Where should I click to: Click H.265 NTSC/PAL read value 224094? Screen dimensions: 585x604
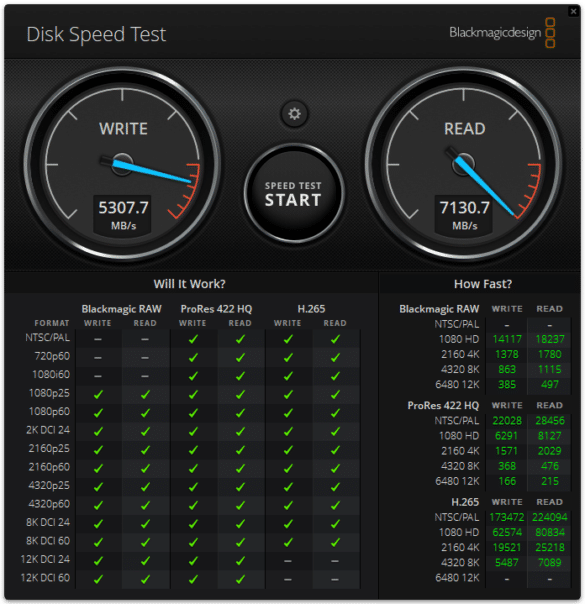point(550,517)
